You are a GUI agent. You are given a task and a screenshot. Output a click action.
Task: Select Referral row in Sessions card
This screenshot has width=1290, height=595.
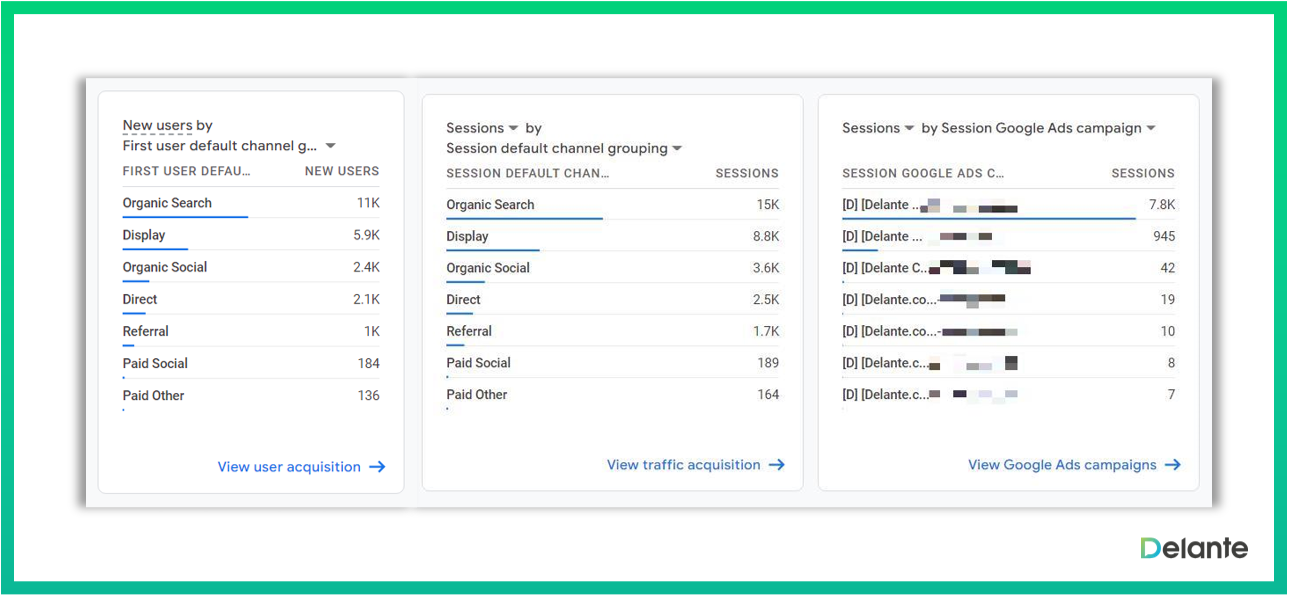point(612,331)
